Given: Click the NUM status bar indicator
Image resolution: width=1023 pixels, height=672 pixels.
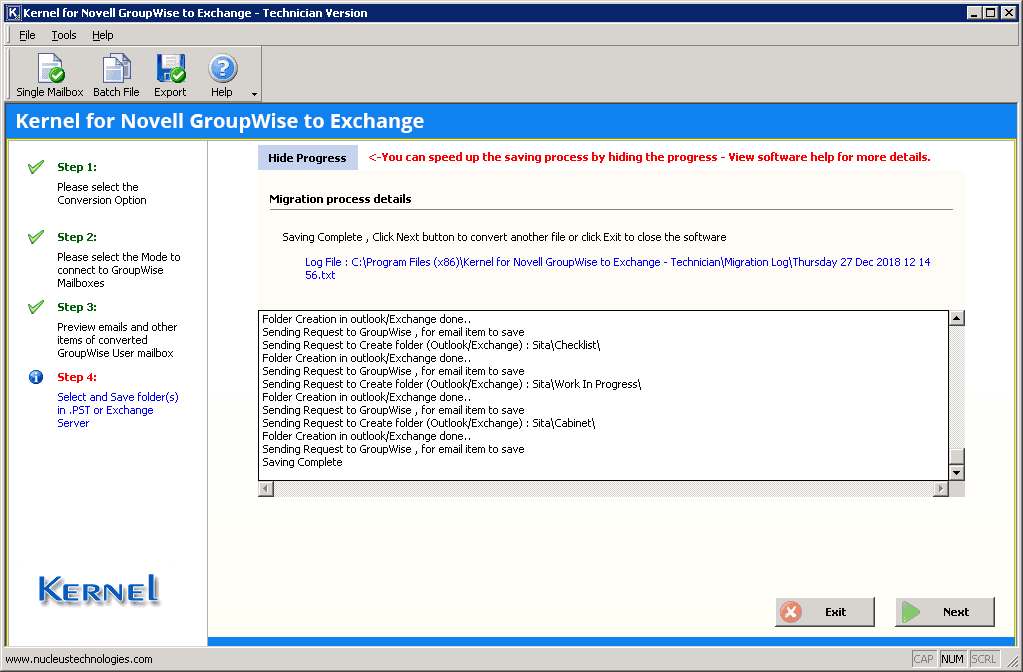Looking at the screenshot, I should click(953, 659).
